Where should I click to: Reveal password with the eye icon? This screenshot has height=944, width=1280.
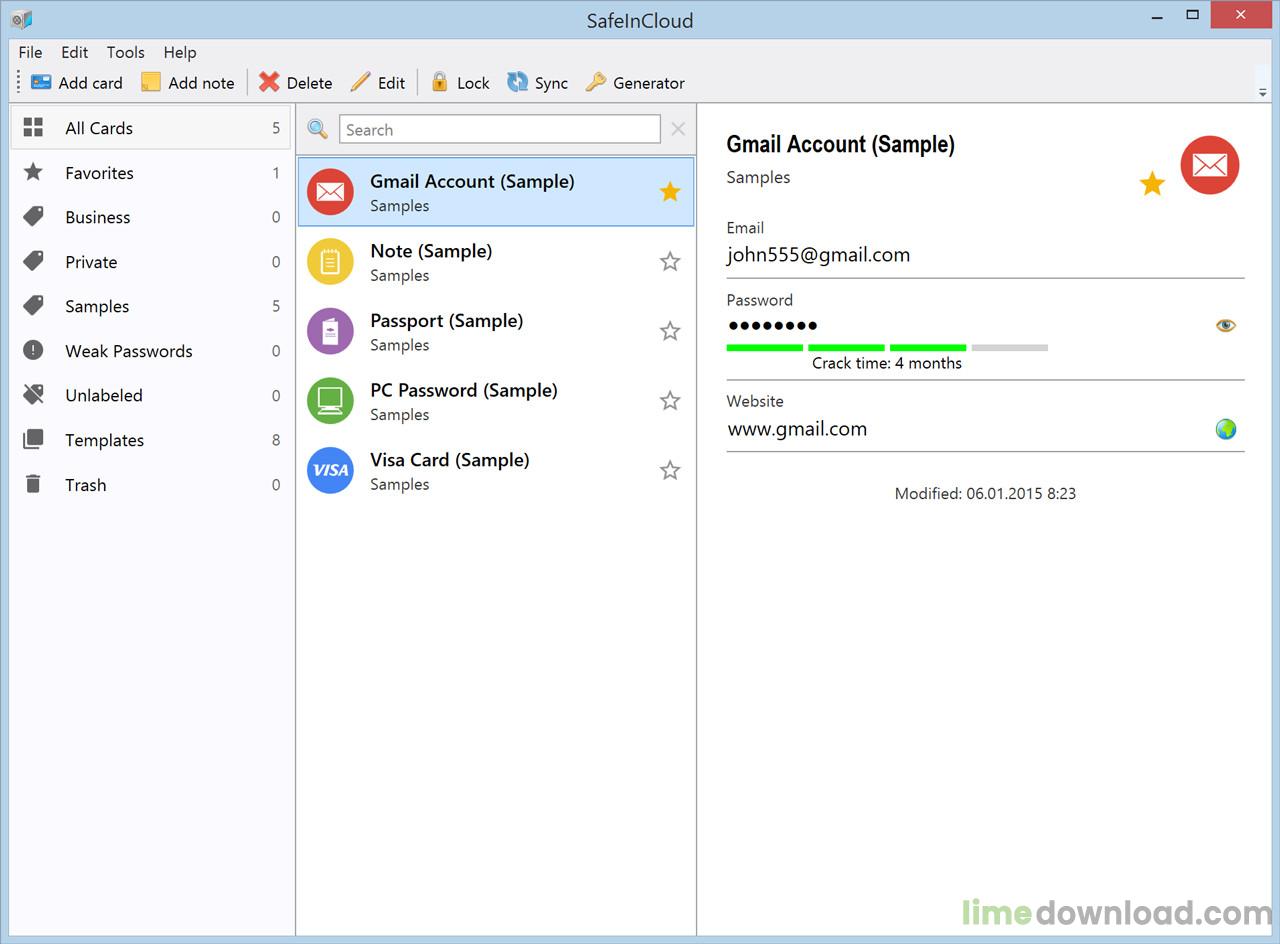pos(1225,325)
